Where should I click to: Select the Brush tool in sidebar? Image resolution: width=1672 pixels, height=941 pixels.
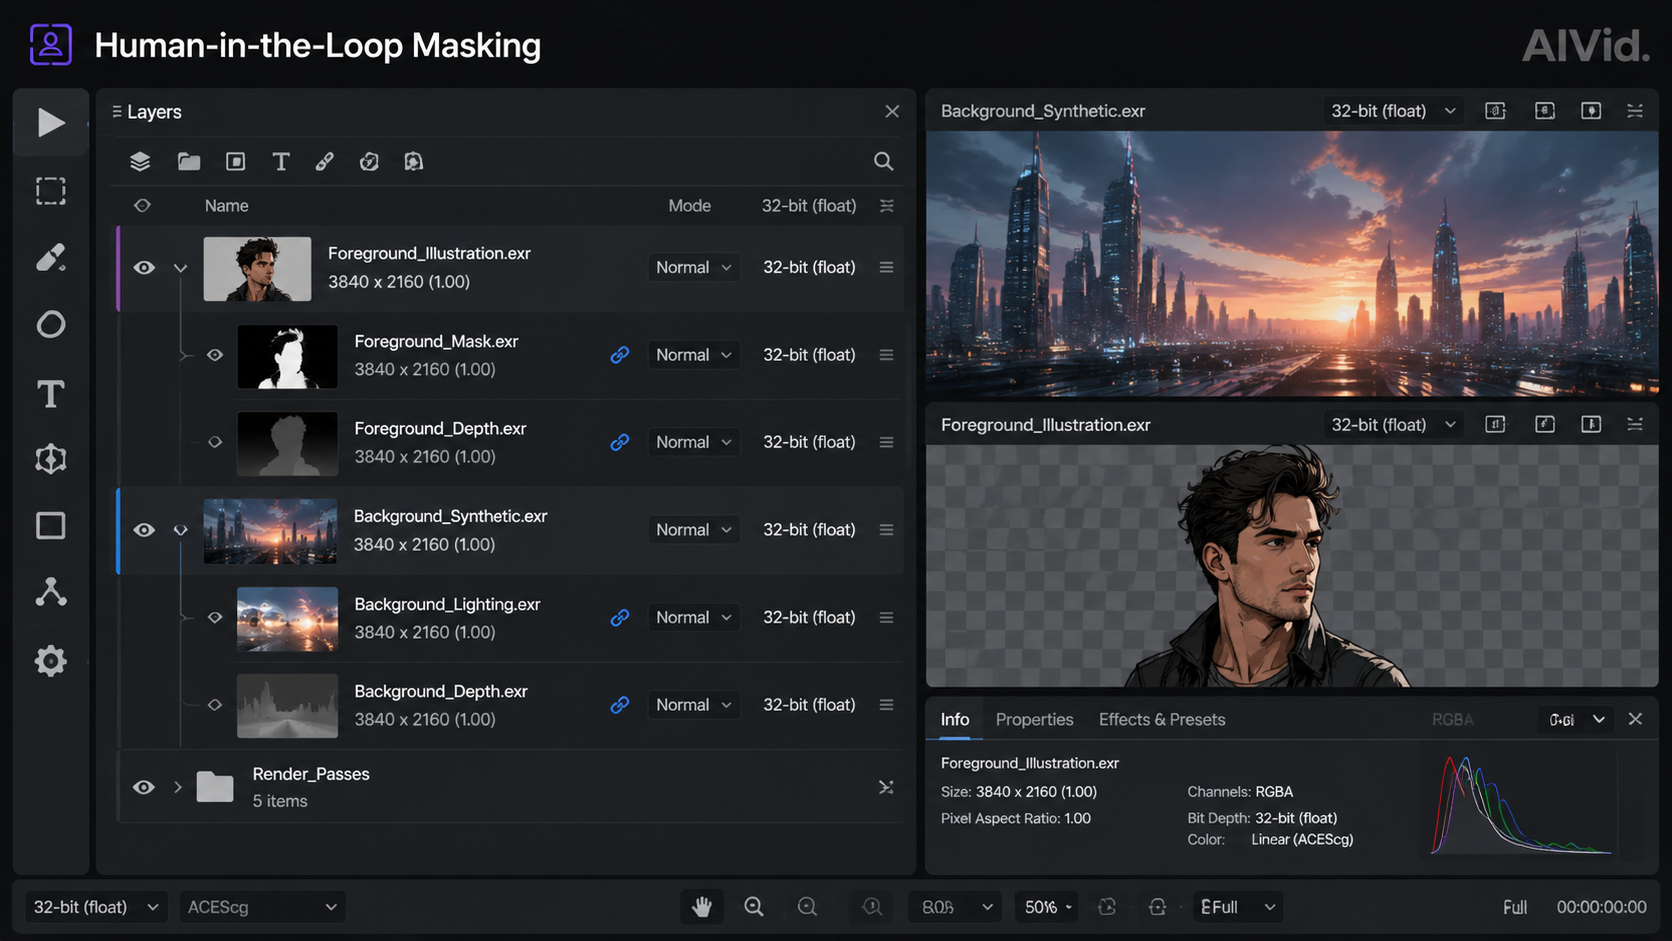click(51, 258)
